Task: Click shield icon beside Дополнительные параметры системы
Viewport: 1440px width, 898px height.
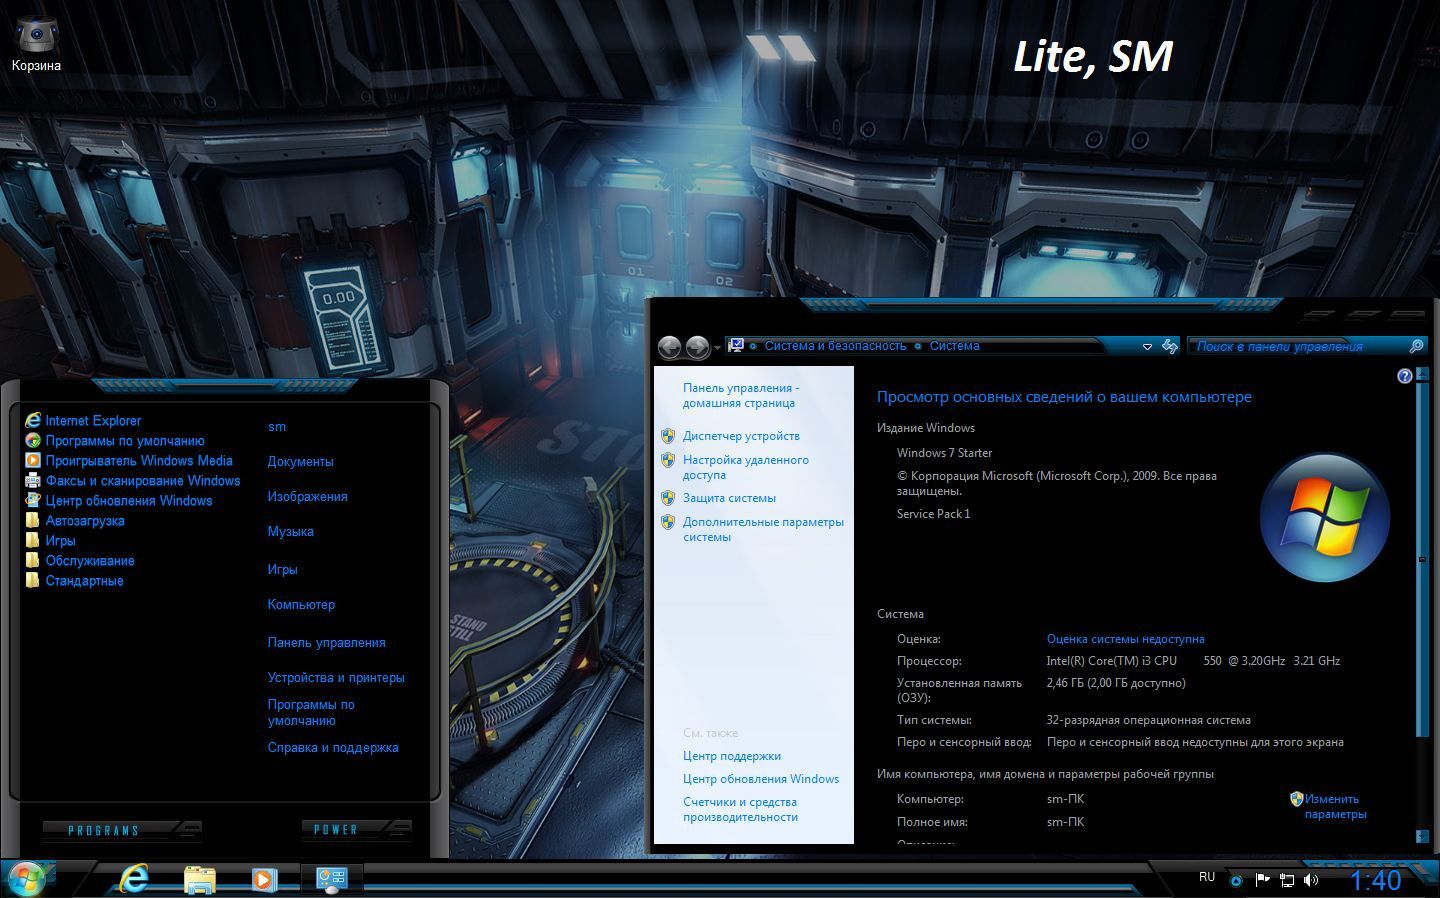Action: [668, 522]
